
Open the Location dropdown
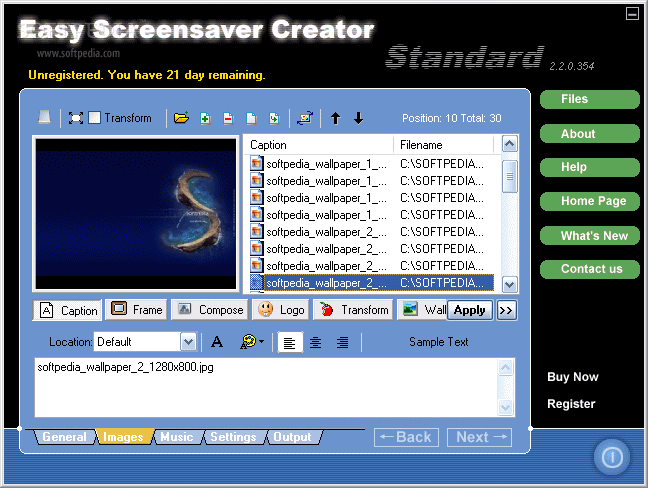click(188, 342)
